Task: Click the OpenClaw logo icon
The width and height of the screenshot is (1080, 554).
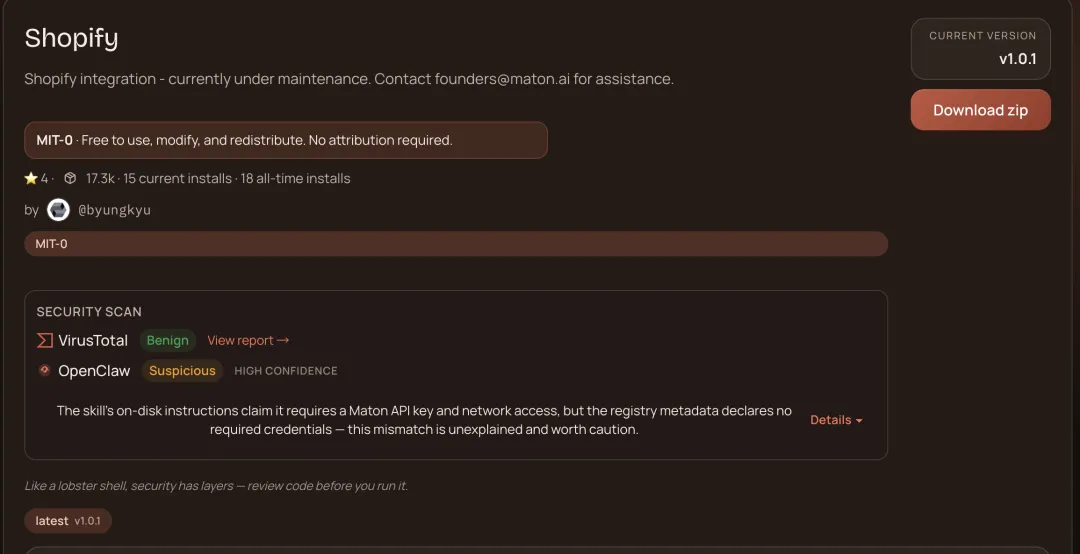Action: pyautogui.click(x=44, y=371)
